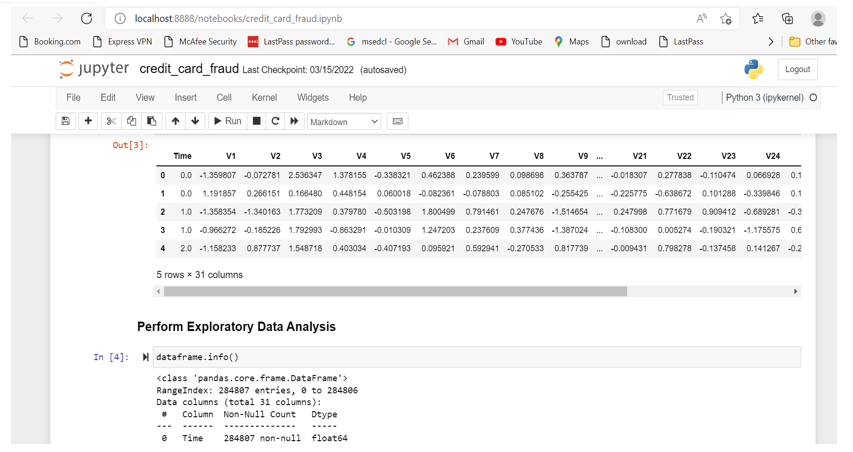Click the kernel idle indicator circle

(813, 97)
